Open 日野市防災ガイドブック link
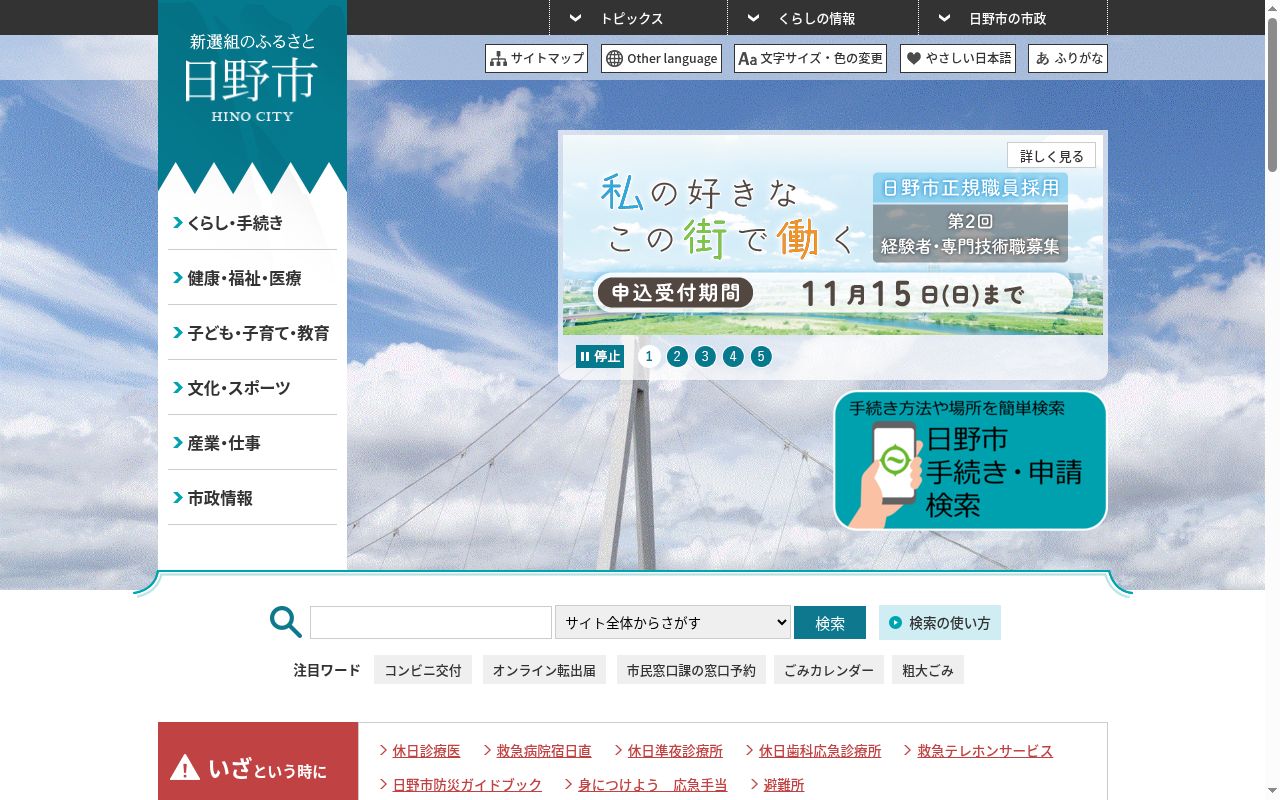The image size is (1280, 800). (x=467, y=785)
